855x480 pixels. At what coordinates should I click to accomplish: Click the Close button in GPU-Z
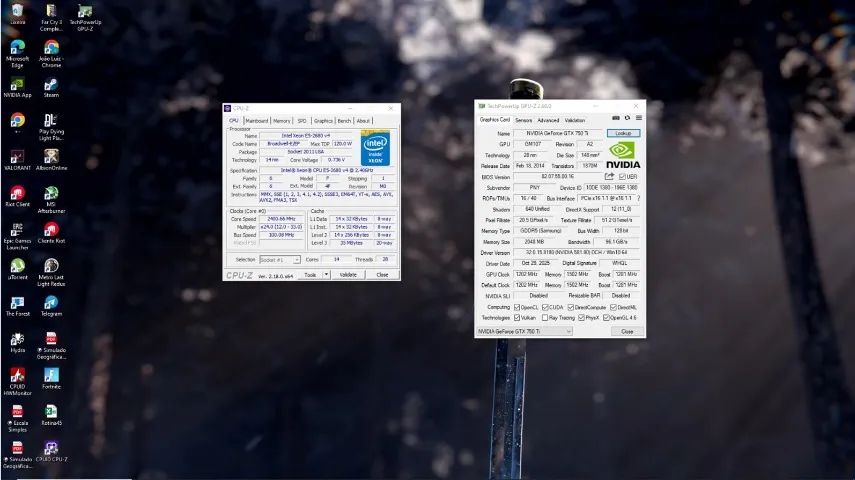point(627,331)
